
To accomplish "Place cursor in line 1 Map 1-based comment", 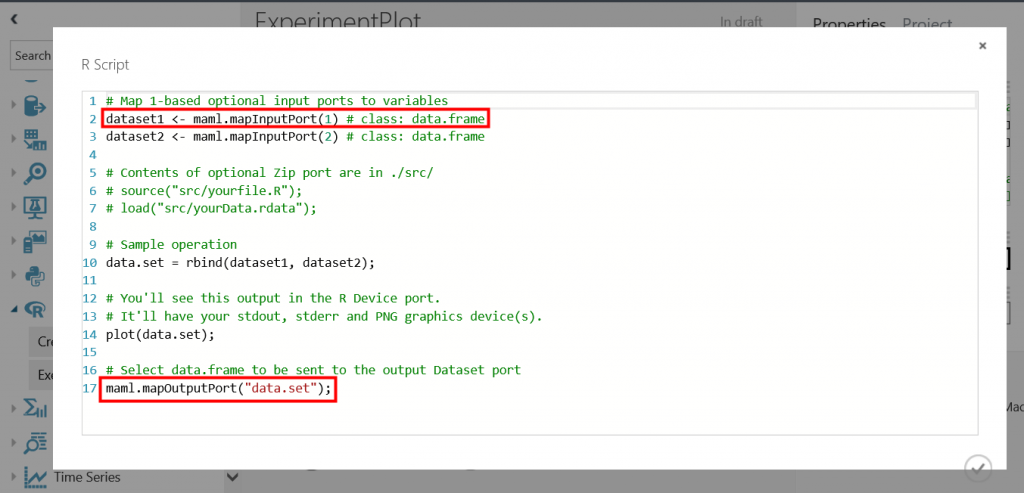I will point(277,101).
